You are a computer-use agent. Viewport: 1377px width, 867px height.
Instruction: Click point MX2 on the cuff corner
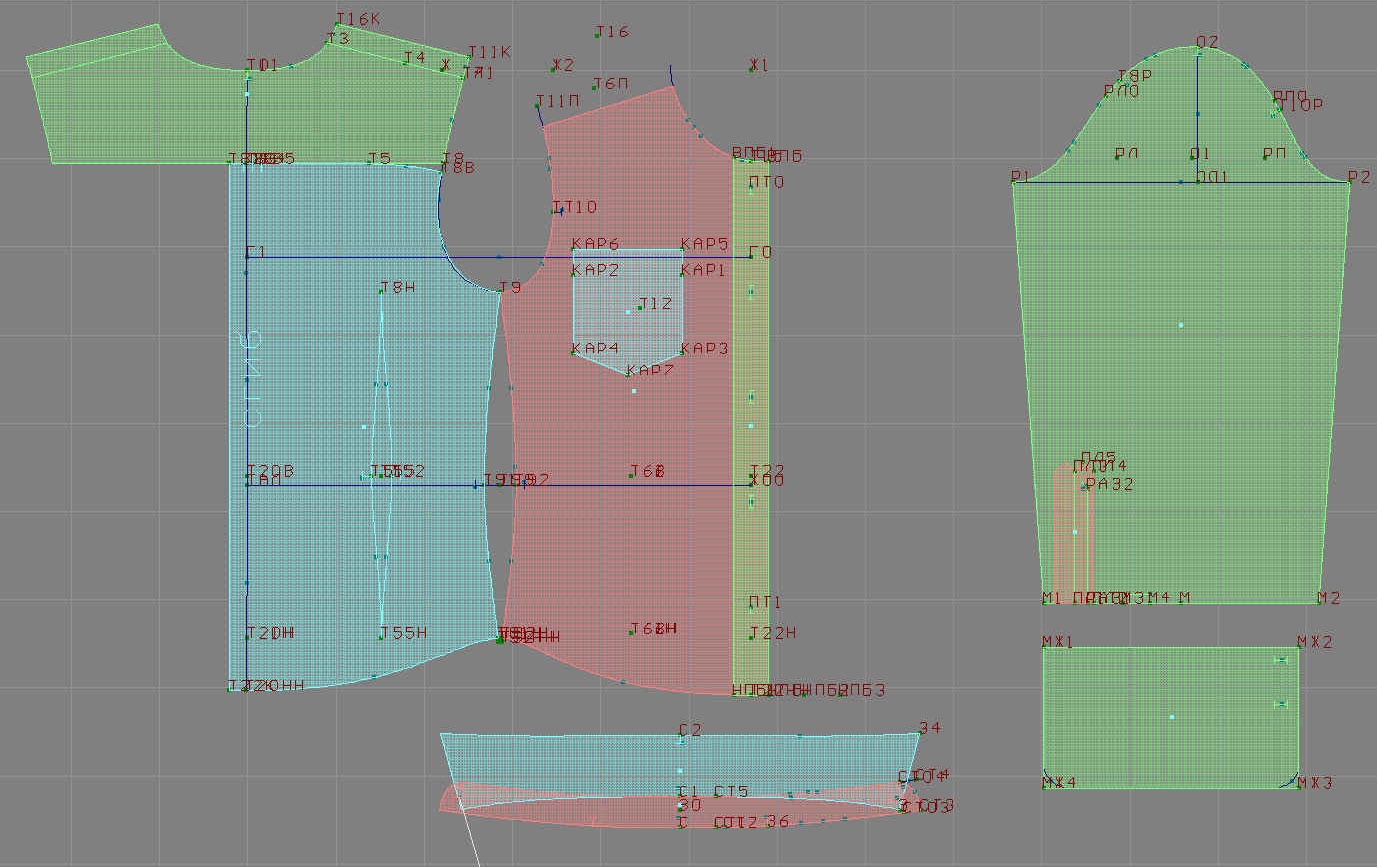click(x=1298, y=647)
